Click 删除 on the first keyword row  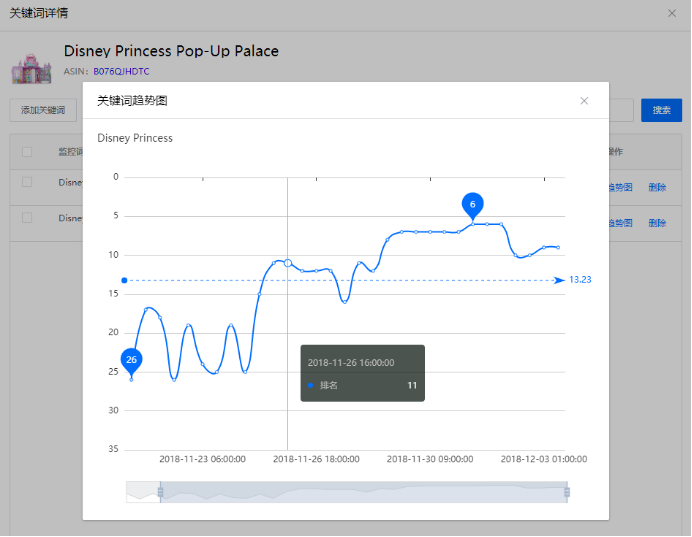point(657,187)
